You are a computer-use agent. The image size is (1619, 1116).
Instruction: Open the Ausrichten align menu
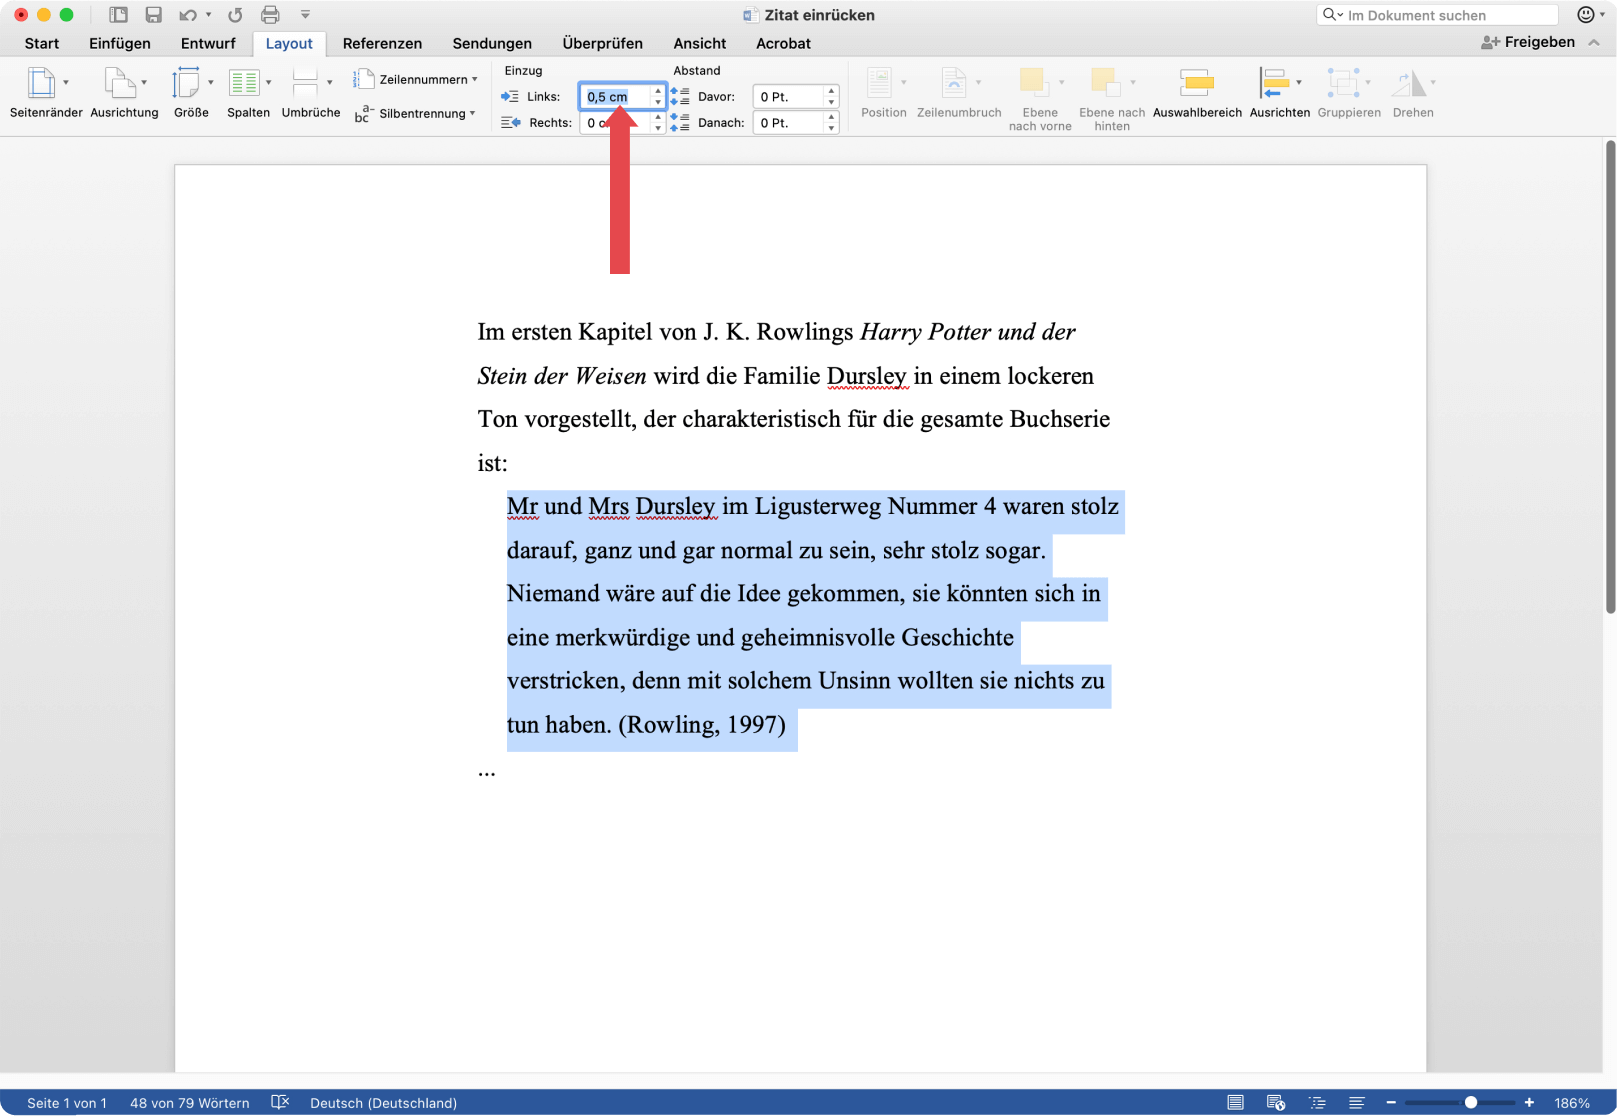tap(1279, 93)
